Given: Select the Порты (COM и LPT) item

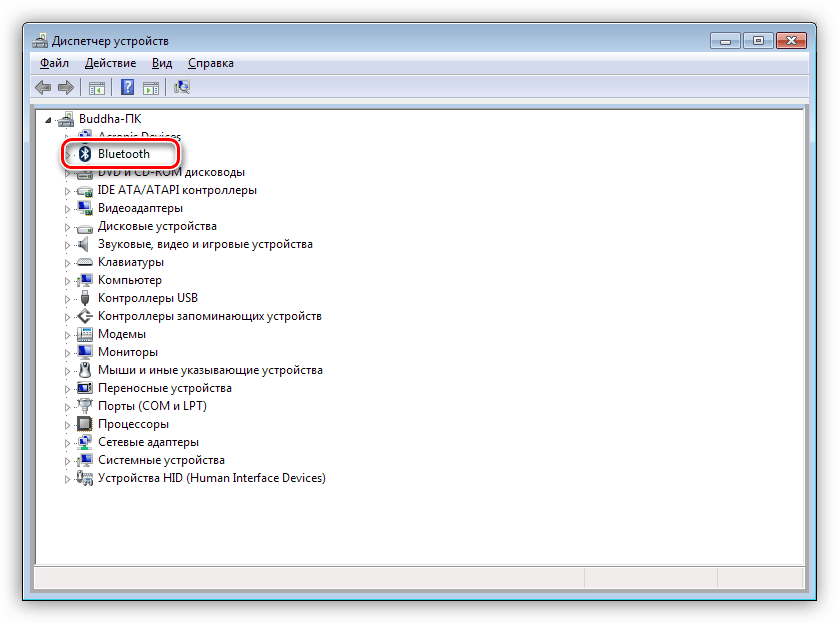Looking at the screenshot, I should [x=152, y=406].
